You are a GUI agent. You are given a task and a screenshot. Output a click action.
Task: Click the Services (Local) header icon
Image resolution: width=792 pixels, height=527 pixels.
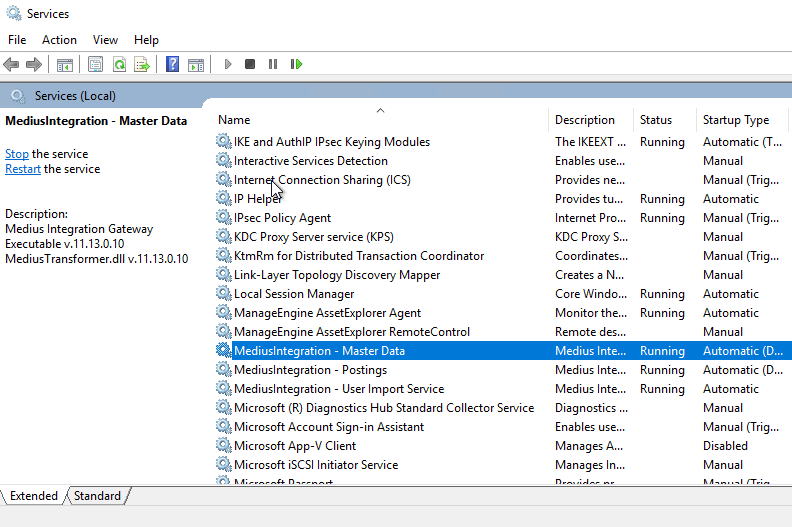pos(18,95)
